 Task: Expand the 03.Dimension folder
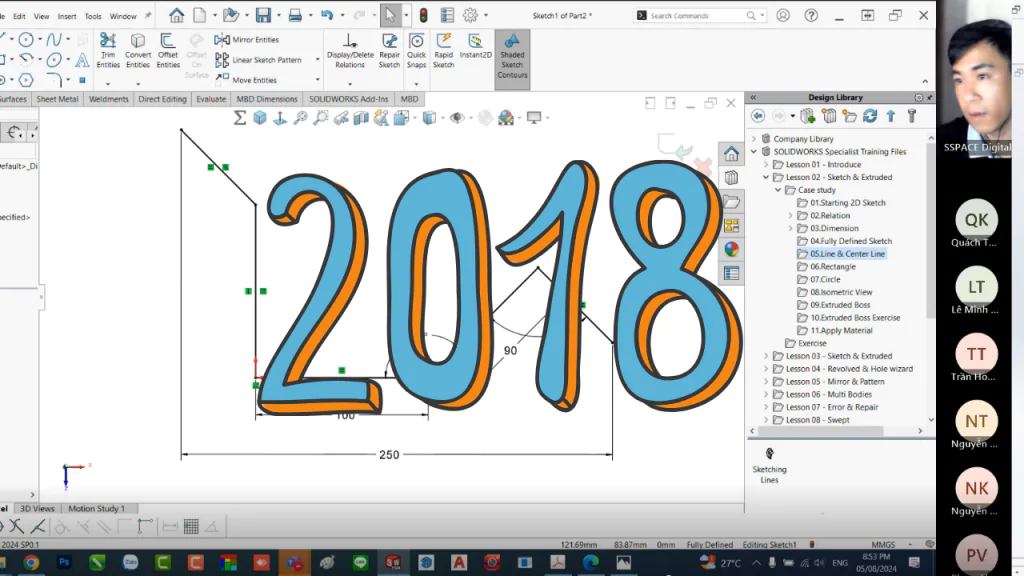click(x=791, y=229)
